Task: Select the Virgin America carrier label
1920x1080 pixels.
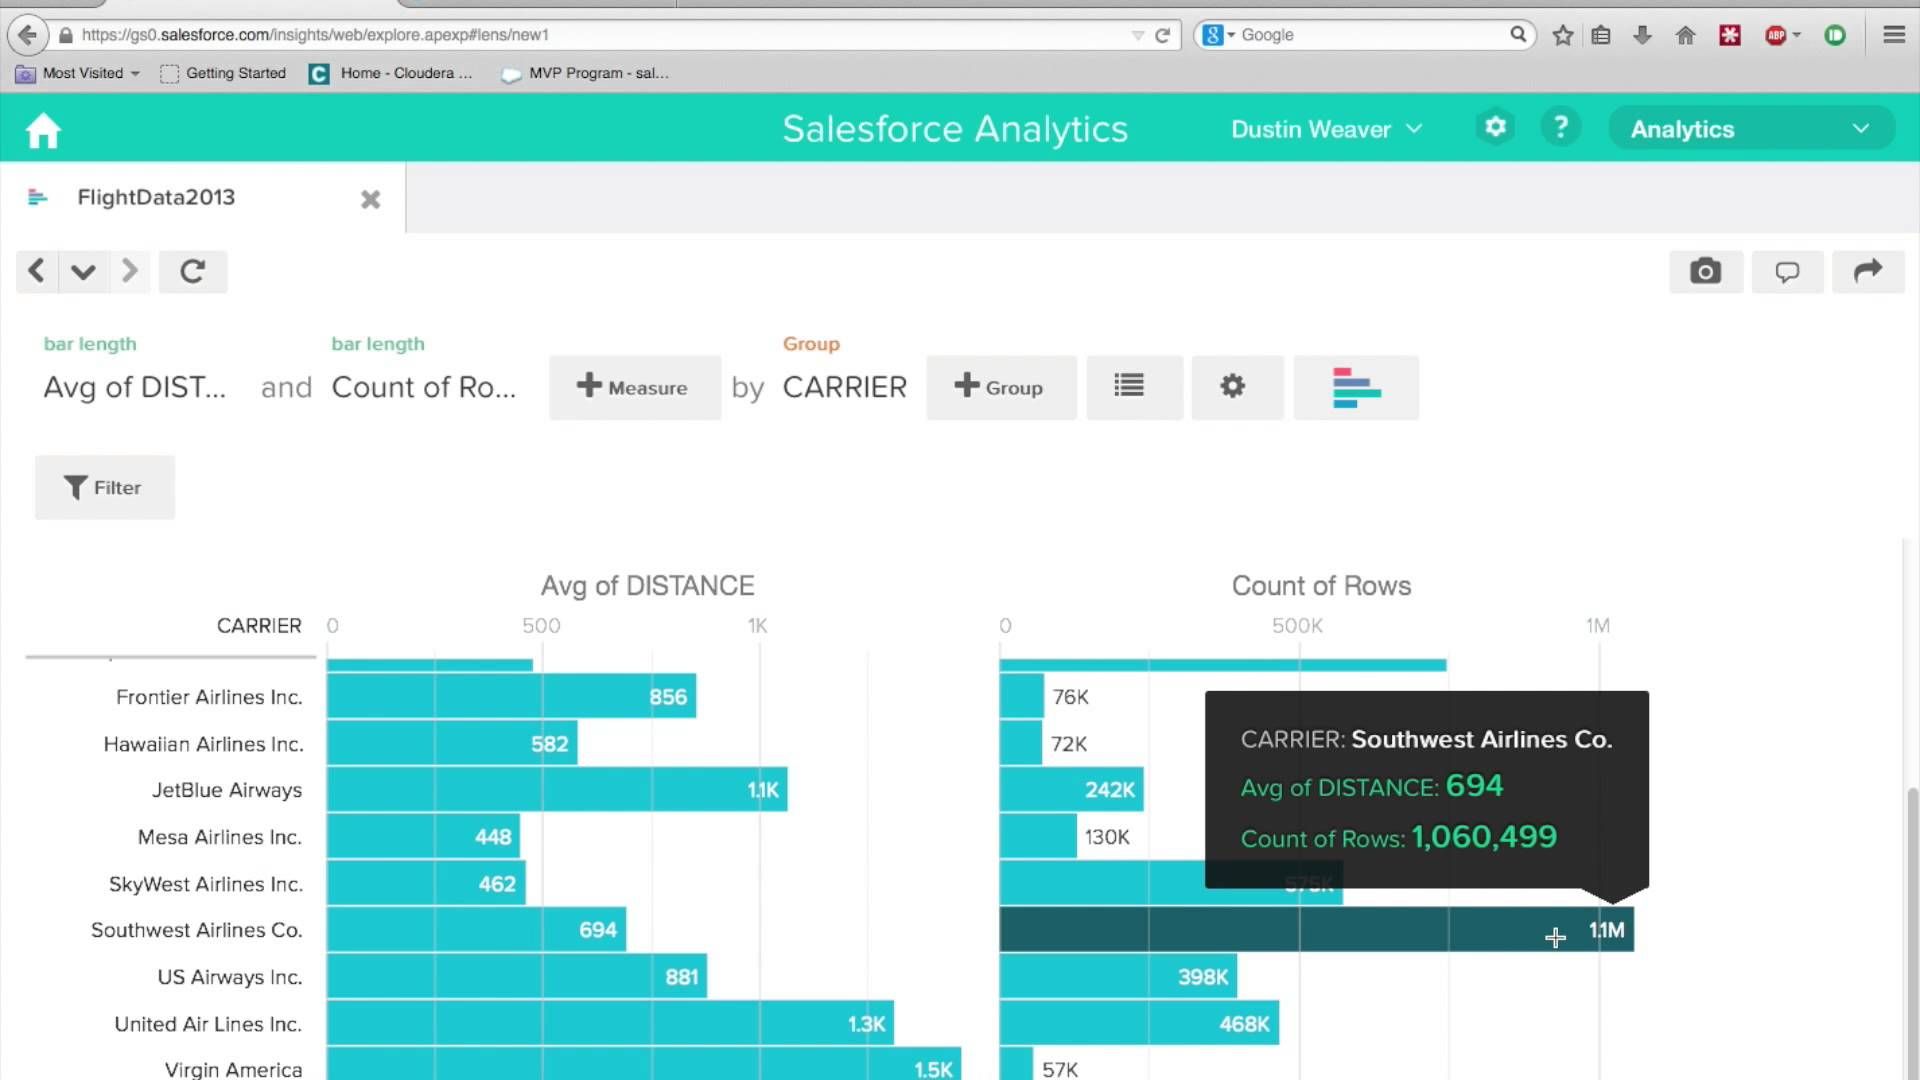Action: click(x=233, y=1069)
